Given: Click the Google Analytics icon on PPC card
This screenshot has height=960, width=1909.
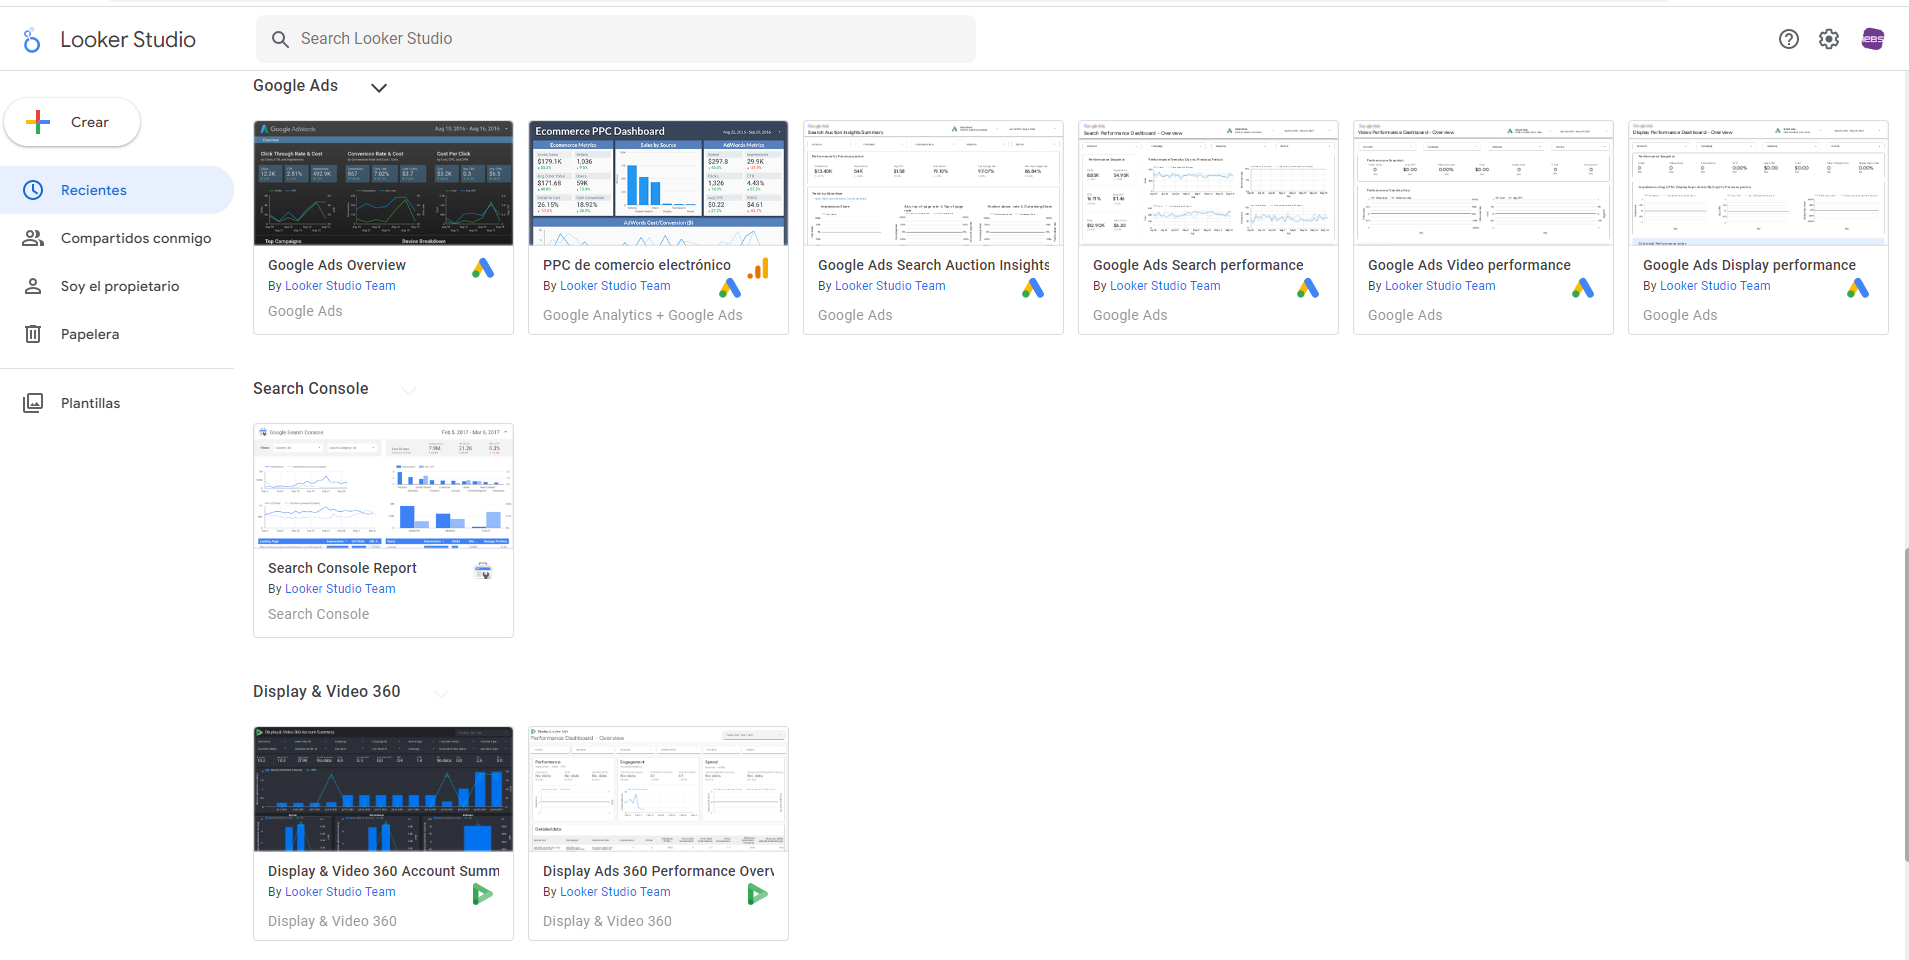Looking at the screenshot, I should (x=758, y=268).
